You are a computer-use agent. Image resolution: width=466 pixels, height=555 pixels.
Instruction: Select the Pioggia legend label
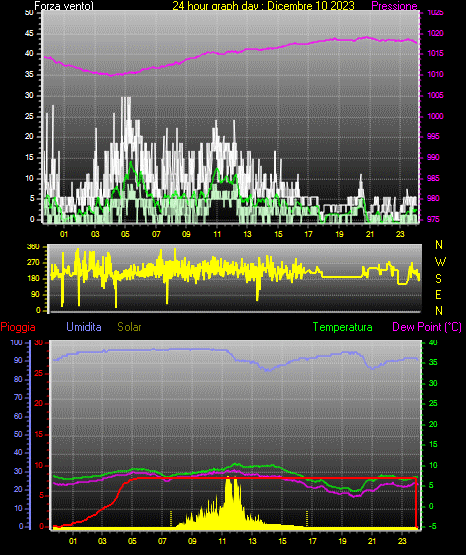[18, 327]
